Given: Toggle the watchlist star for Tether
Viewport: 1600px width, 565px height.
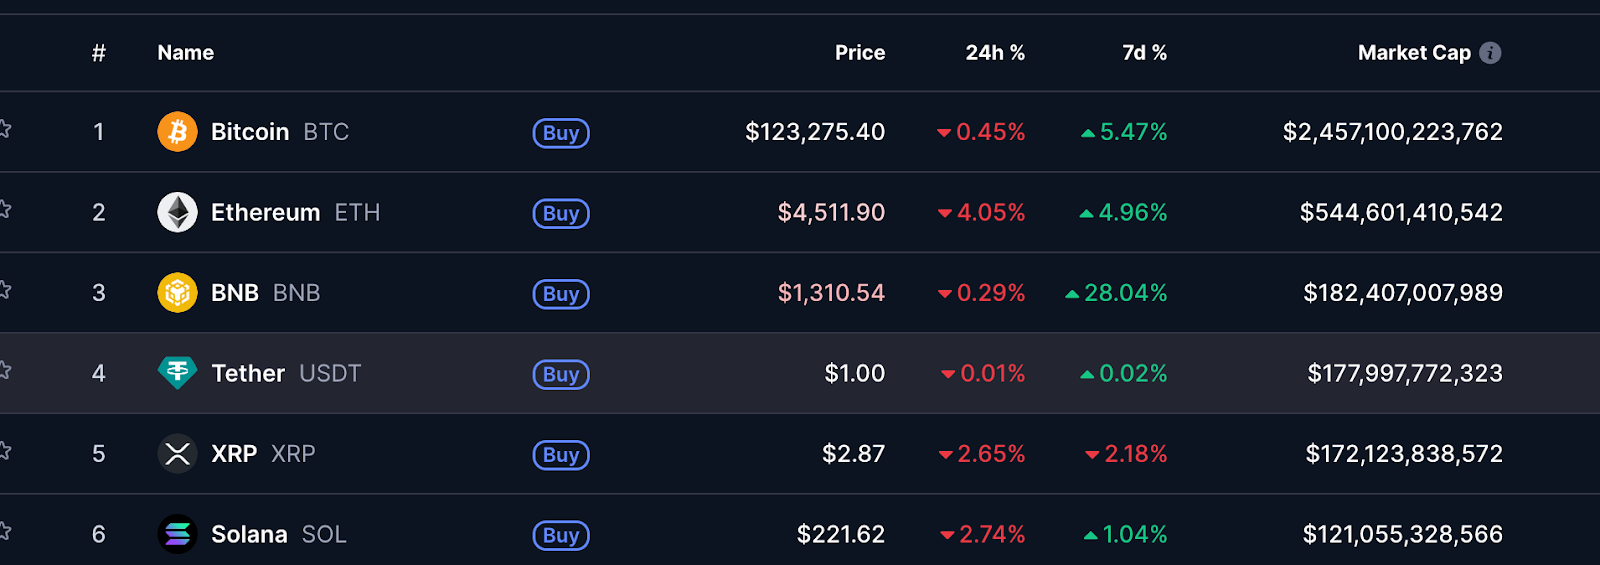Looking at the screenshot, I should click(4, 370).
